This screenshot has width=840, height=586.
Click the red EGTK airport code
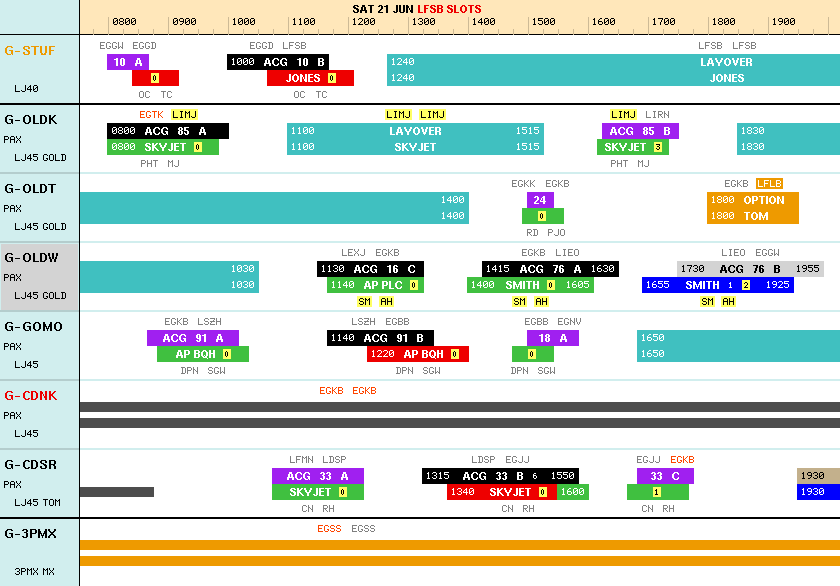tap(151, 115)
